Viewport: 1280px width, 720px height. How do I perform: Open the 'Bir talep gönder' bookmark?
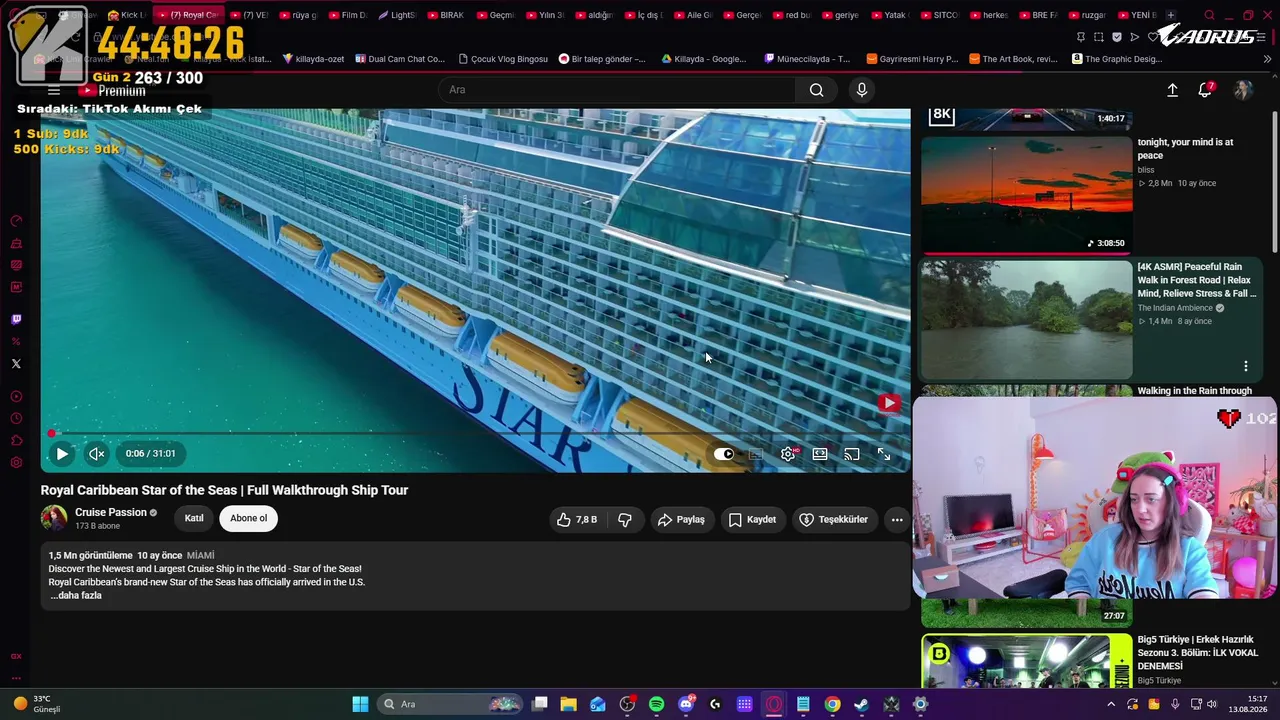[x=602, y=59]
